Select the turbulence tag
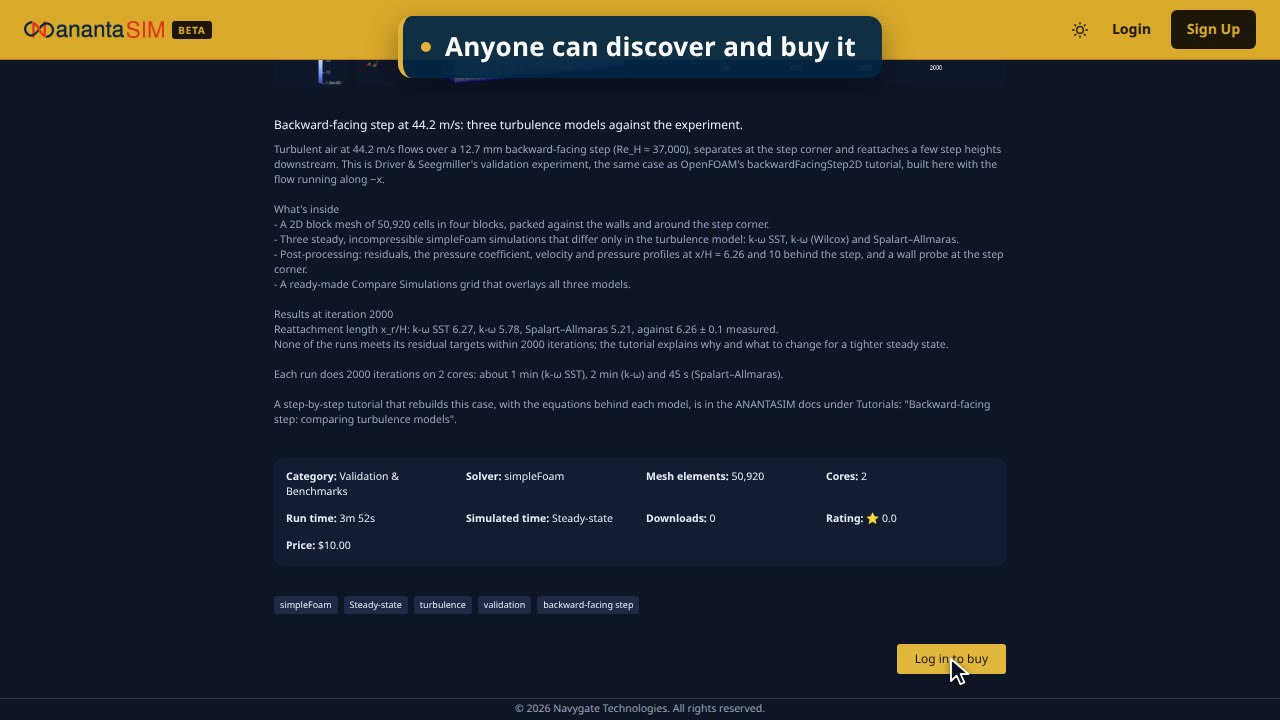 point(442,605)
